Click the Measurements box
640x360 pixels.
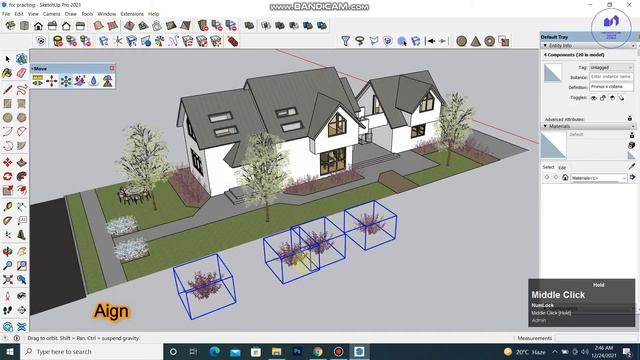click(596, 338)
